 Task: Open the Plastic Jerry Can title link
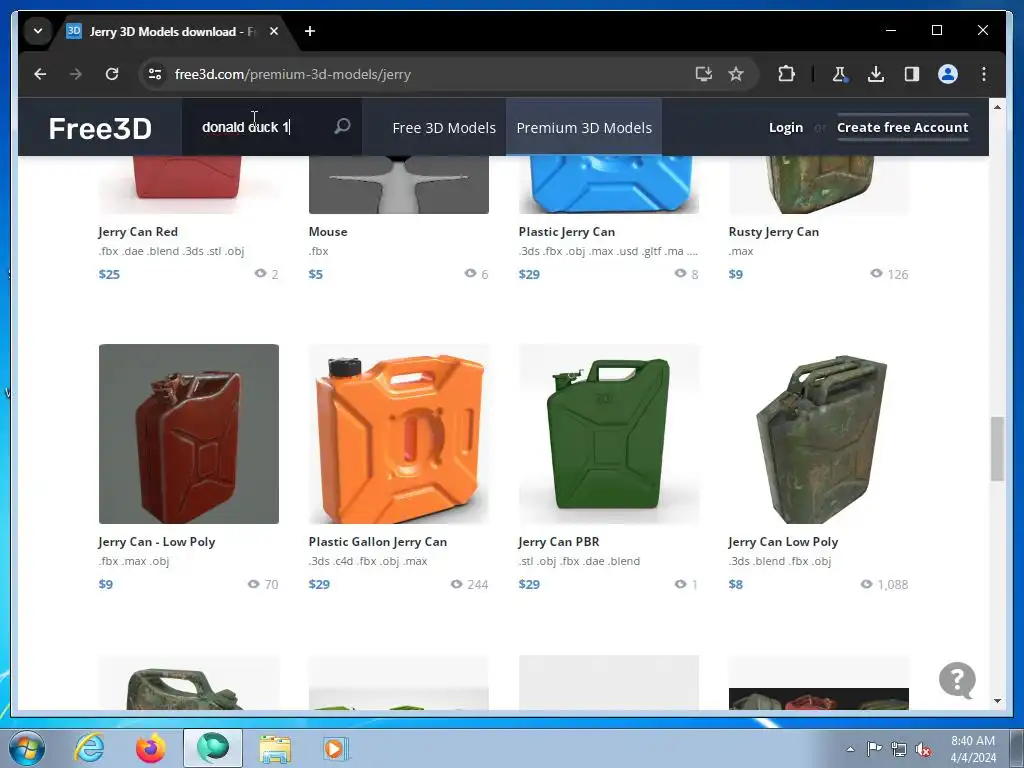click(567, 231)
